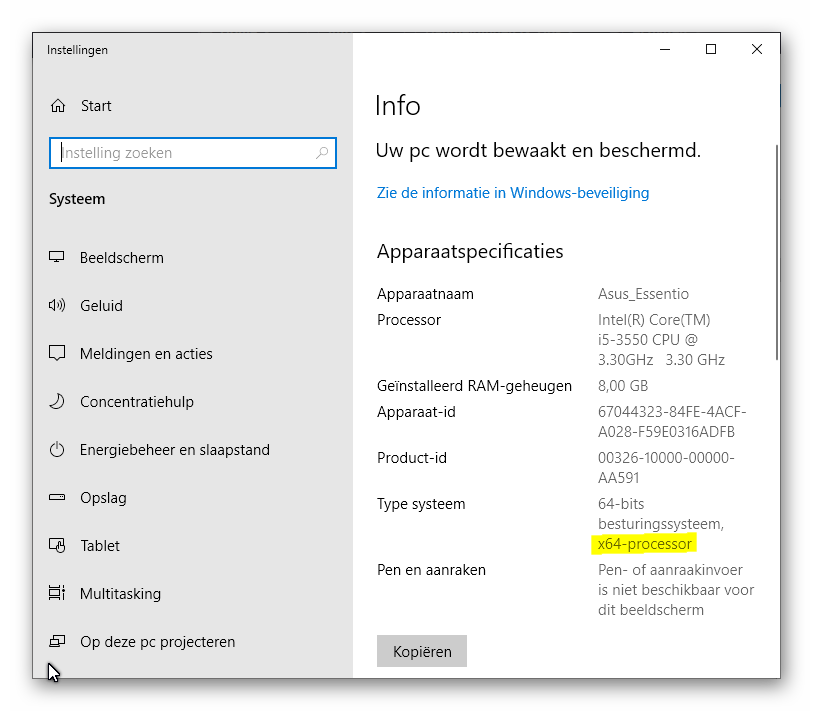
Task: Focus the Instelling zoeken search field
Action: click(x=193, y=153)
